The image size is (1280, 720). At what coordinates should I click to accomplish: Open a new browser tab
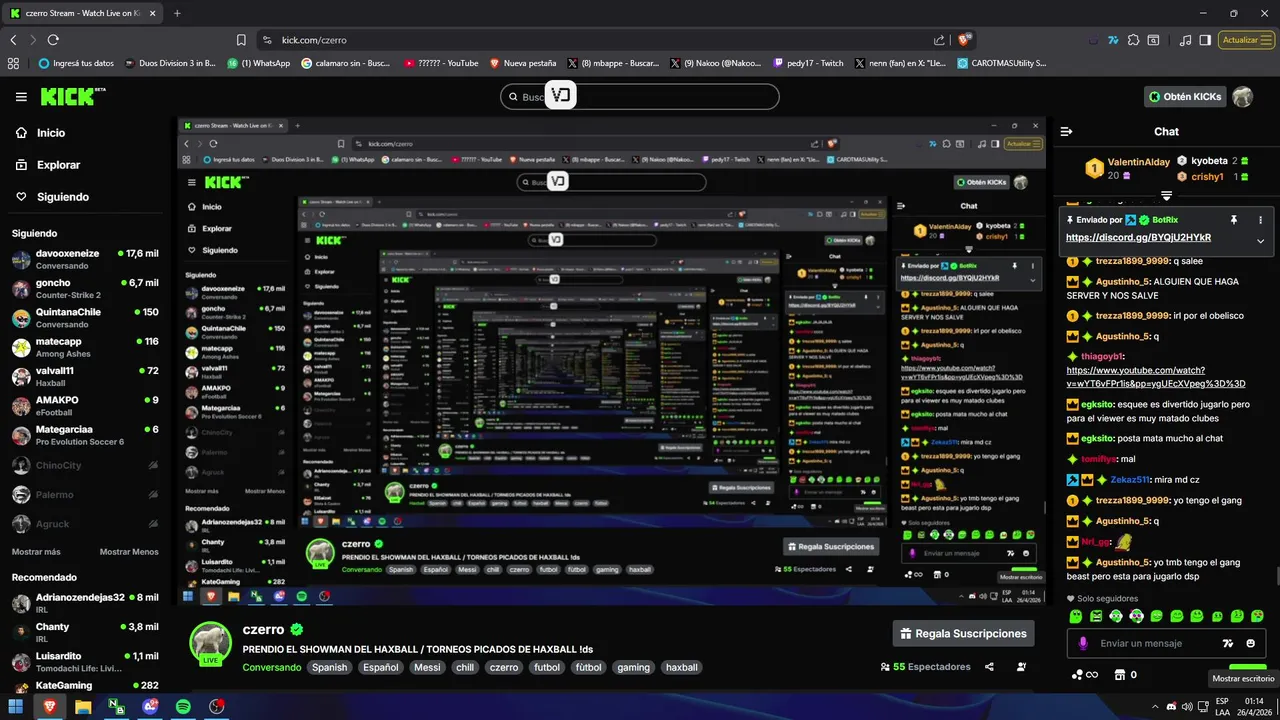pos(177,13)
